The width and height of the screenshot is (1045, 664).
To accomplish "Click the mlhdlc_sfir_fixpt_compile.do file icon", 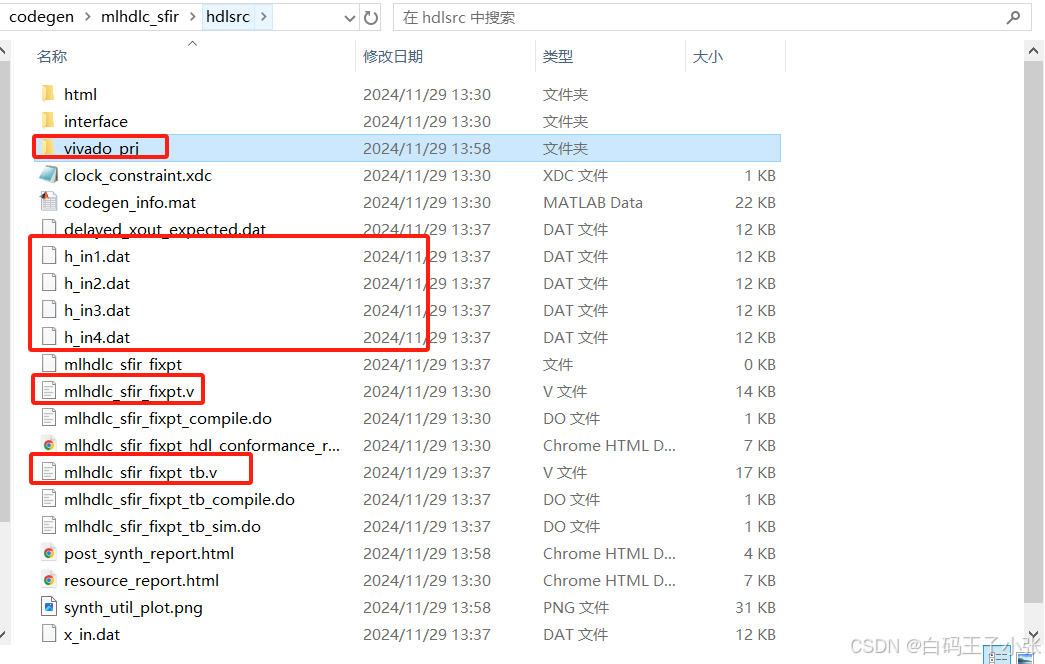I will [49, 418].
